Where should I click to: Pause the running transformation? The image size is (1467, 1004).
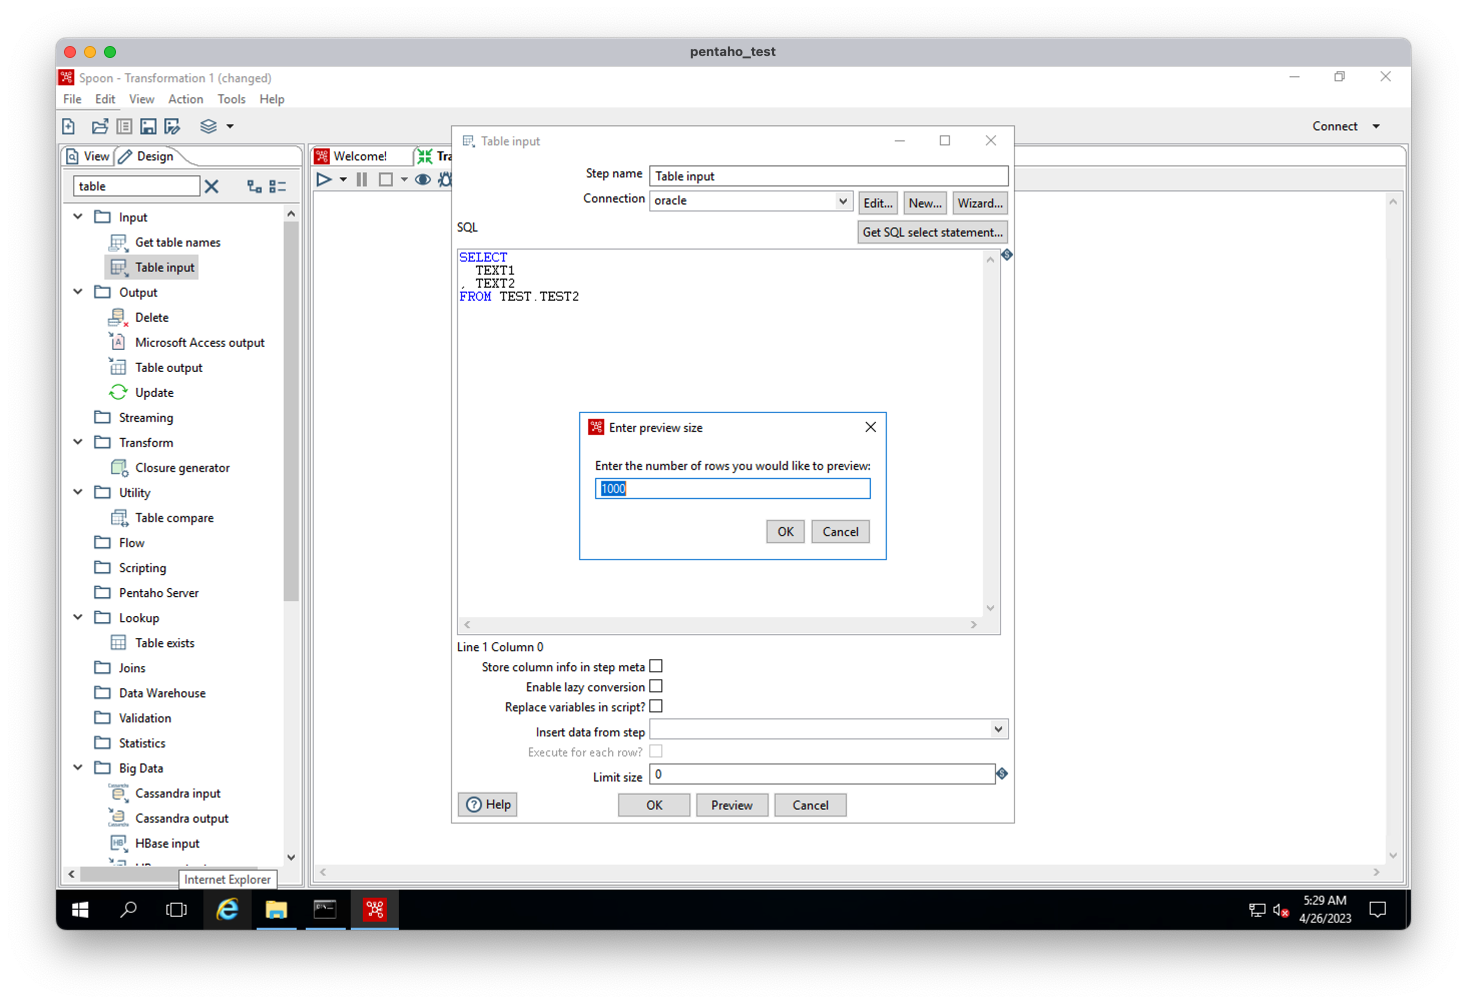tap(362, 180)
